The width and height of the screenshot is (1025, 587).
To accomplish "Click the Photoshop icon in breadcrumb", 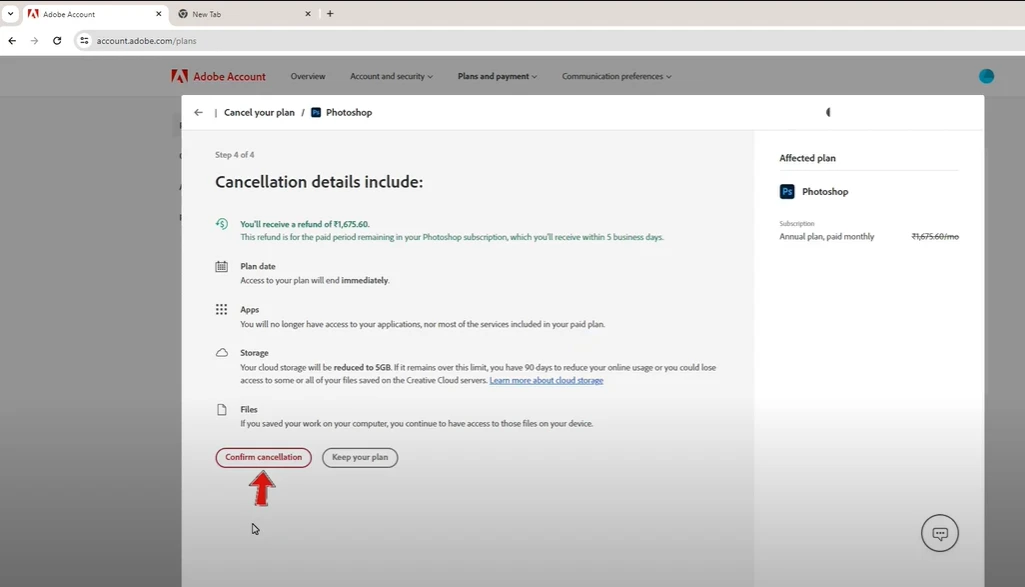I will pos(316,112).
